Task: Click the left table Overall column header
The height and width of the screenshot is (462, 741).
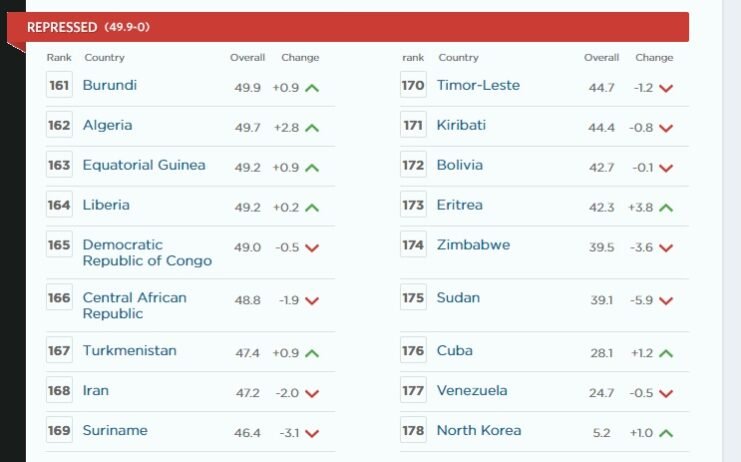Action: click(247, 58)
